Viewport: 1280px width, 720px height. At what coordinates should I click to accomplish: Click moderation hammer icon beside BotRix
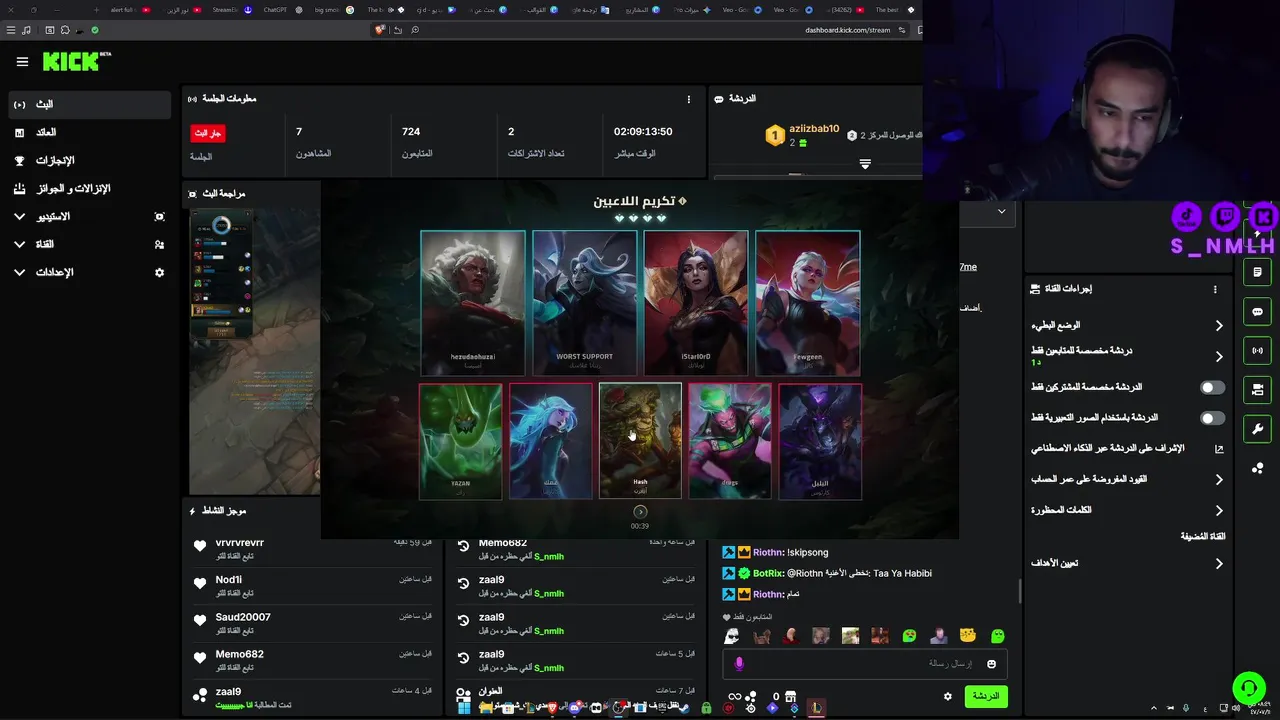pyautogui.click(x=729, y=573)
